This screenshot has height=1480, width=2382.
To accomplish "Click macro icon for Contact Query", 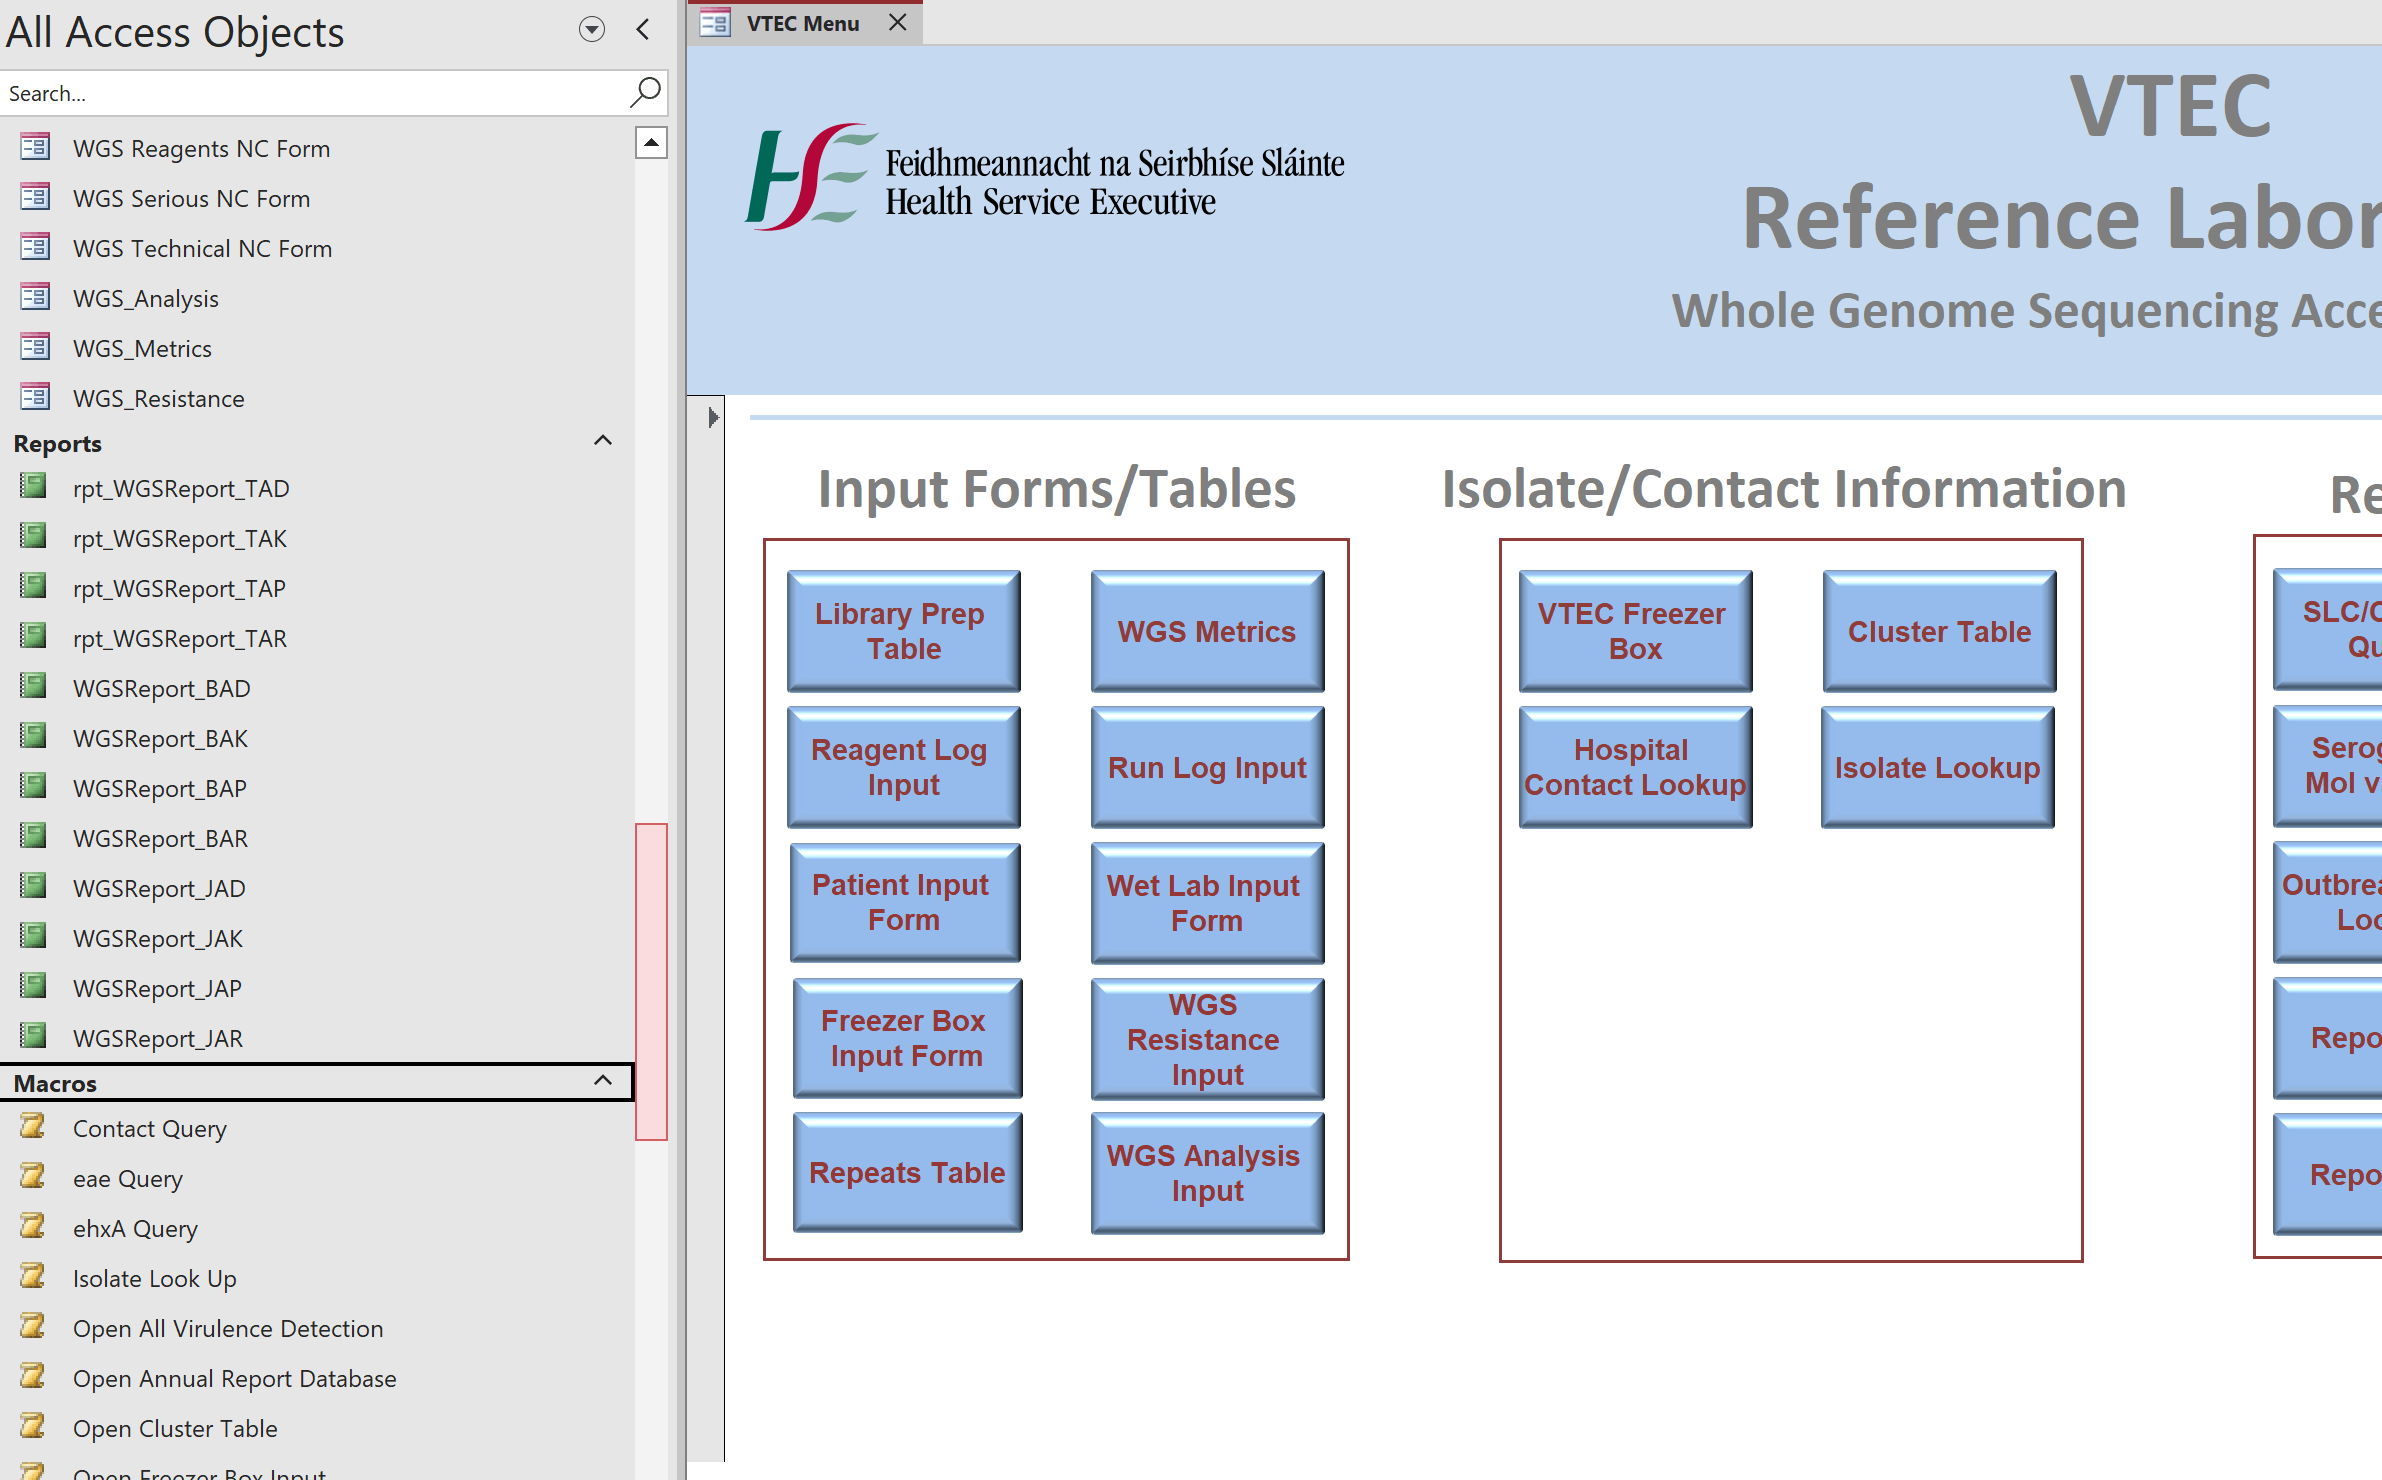I will click(x=34, y=1127).
